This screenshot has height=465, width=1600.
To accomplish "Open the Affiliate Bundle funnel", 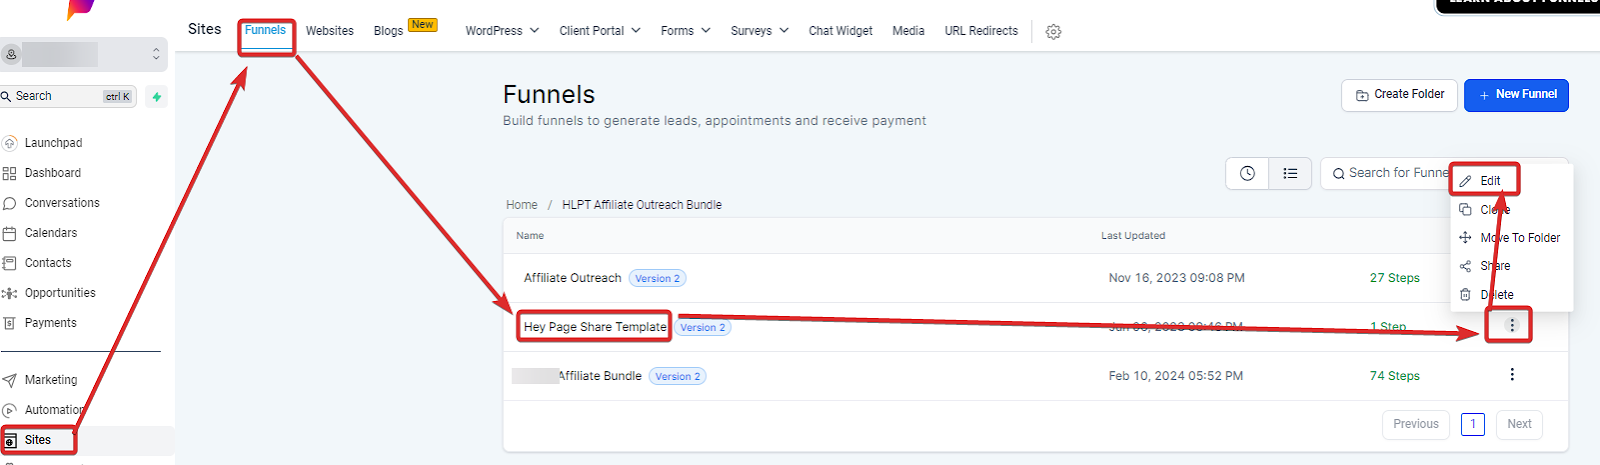I will click(600, 376).
